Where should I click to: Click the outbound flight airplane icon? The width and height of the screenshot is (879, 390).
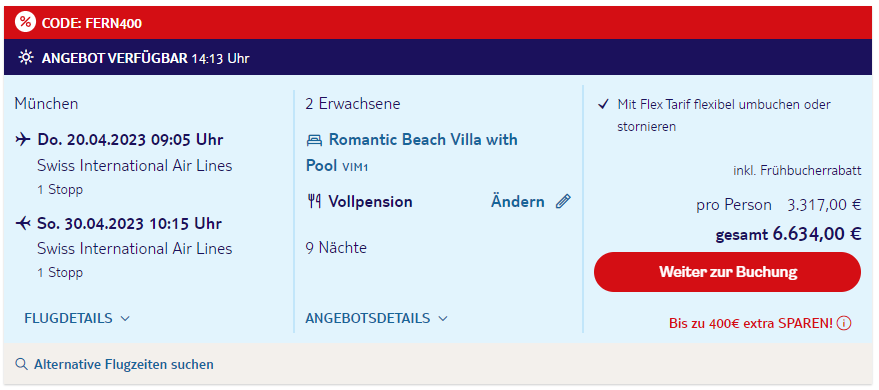coord(23,140)
